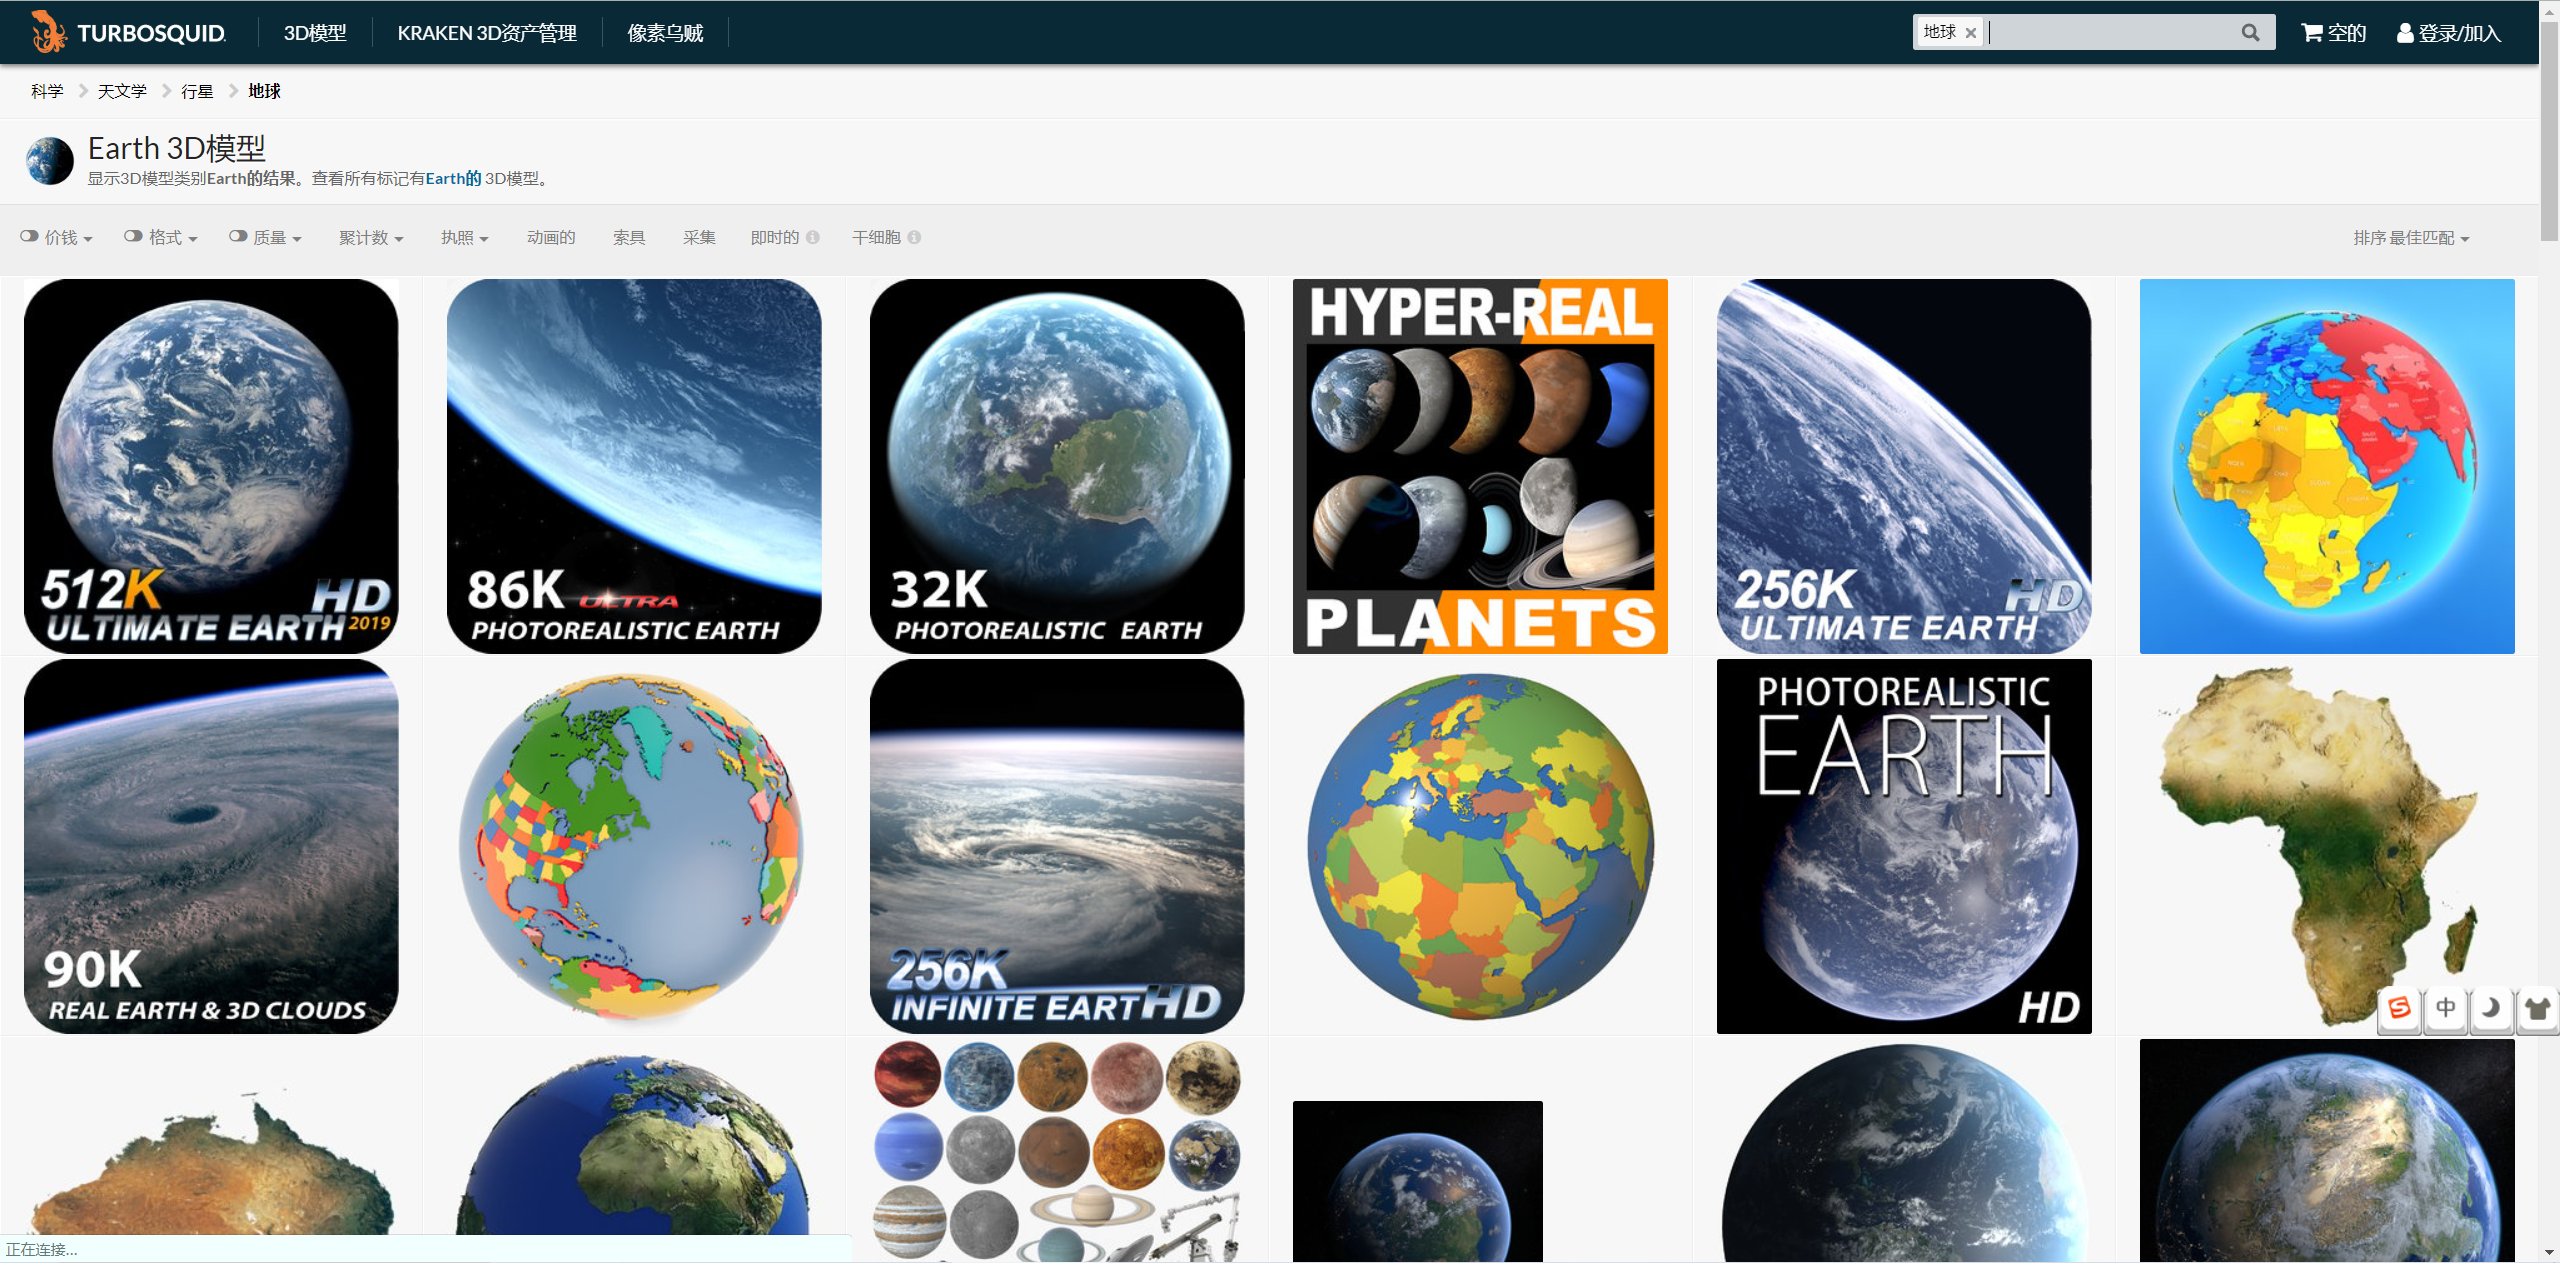Screen dimensions: 2560x1263
Task: Toggle Sogou 中 language mode
Action: [2445, 1008]
